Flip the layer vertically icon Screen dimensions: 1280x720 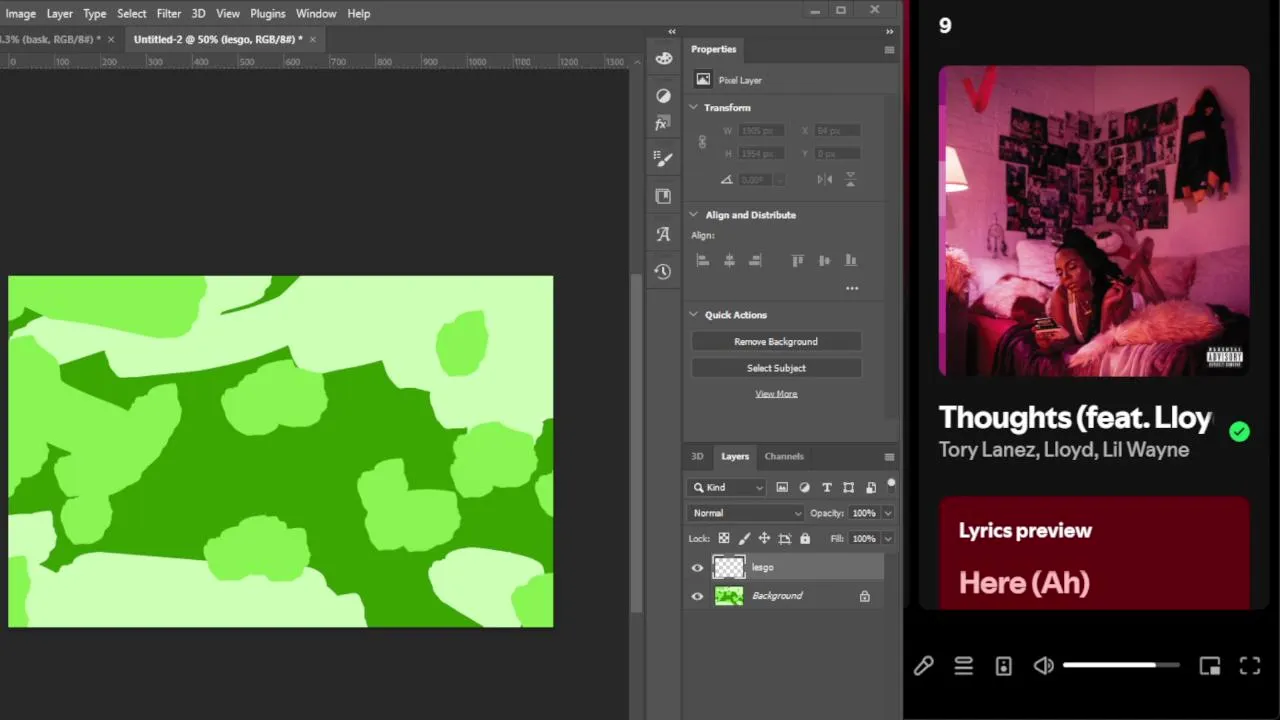point(851,180)
